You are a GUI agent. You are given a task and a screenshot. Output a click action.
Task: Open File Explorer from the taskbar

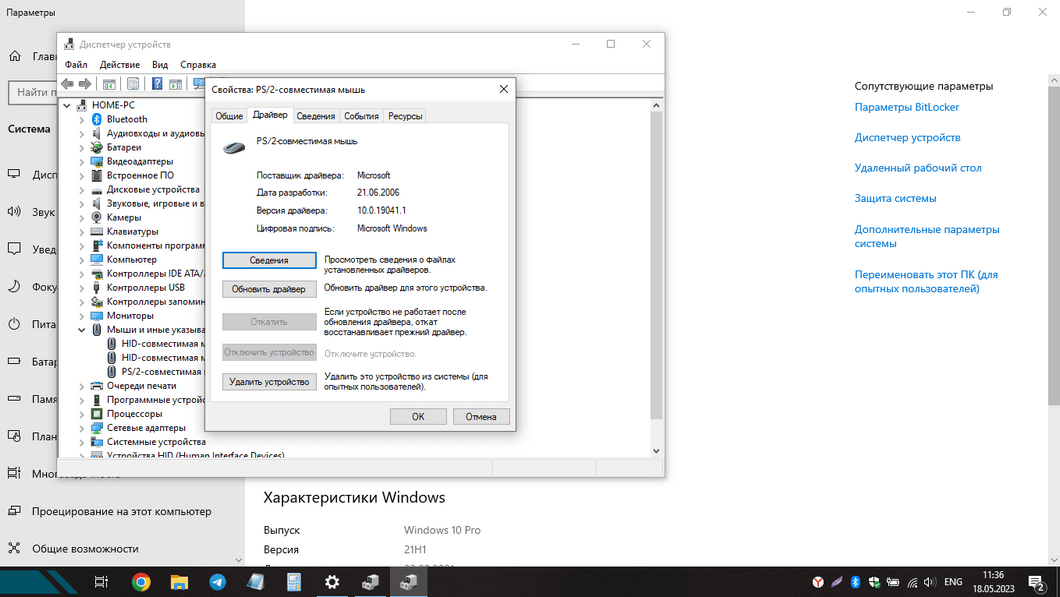coord(179,582)
